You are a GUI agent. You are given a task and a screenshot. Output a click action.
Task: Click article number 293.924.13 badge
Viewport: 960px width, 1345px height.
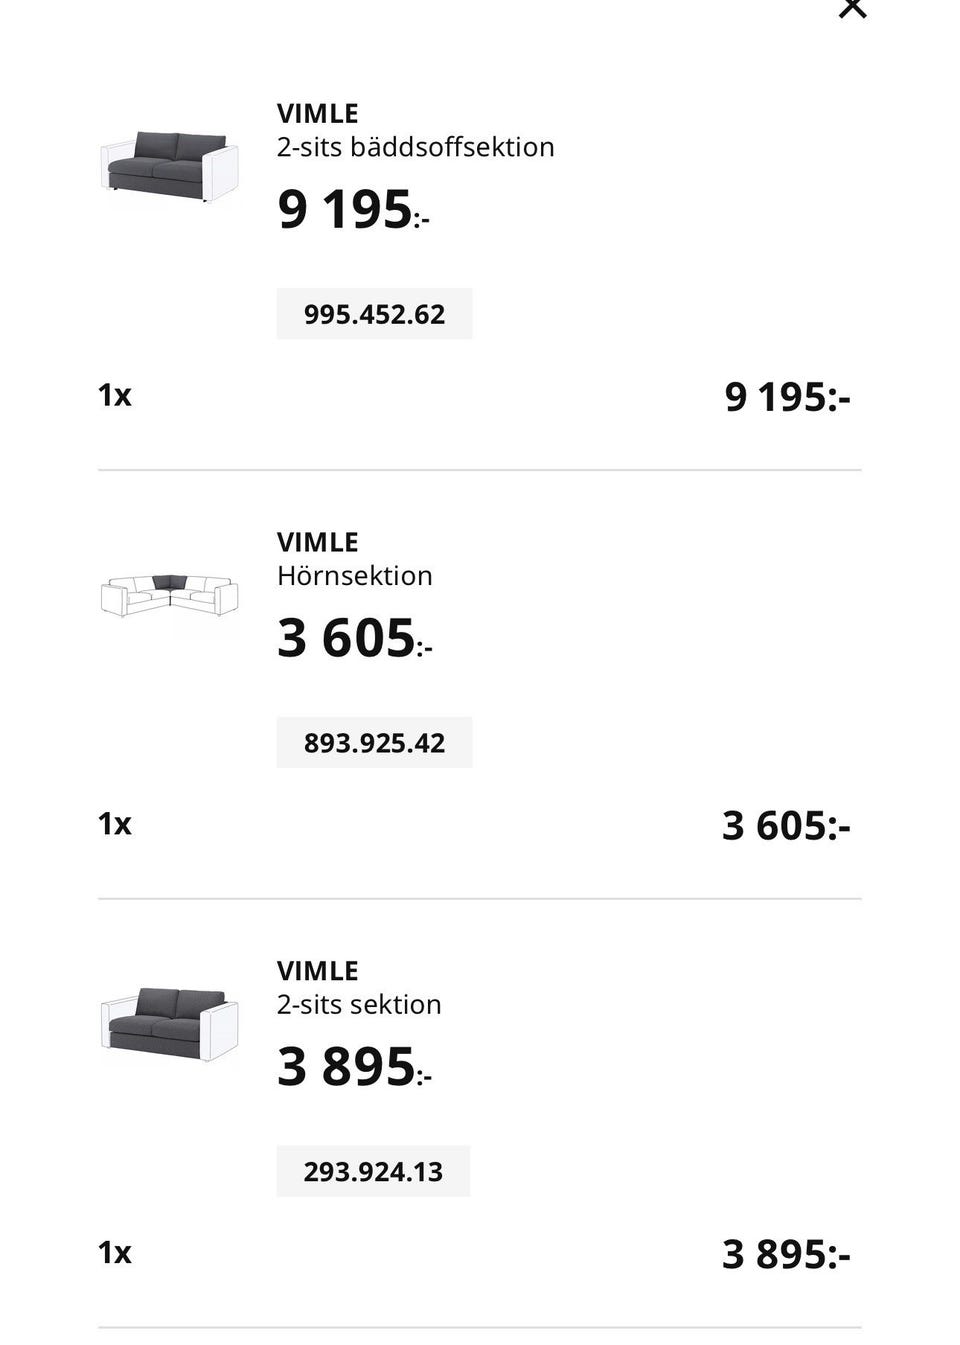coord(373,1171)
